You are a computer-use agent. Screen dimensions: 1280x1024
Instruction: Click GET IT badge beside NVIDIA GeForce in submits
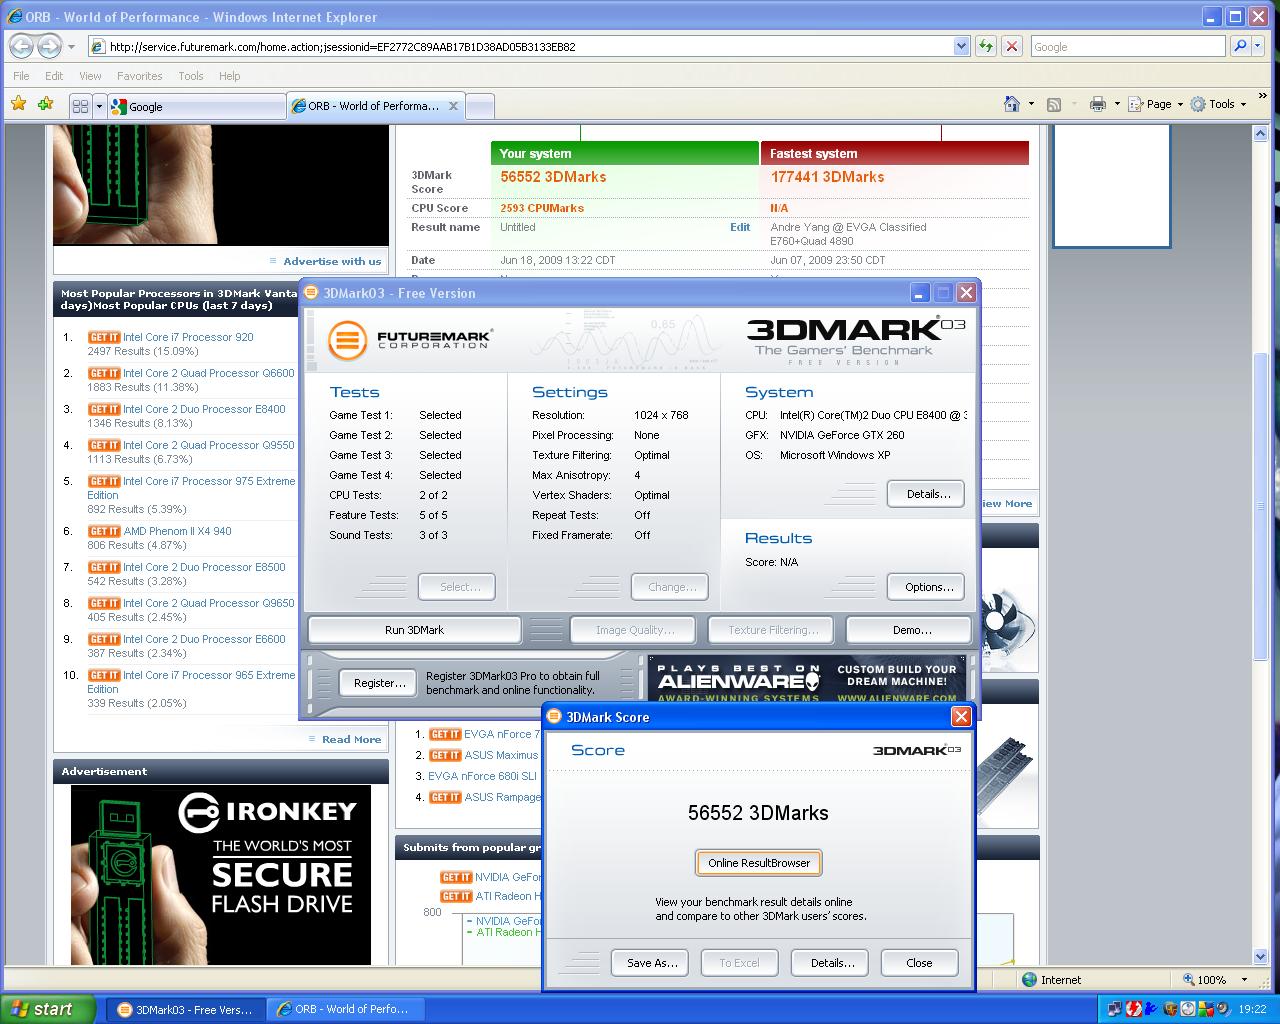[456, 877]
